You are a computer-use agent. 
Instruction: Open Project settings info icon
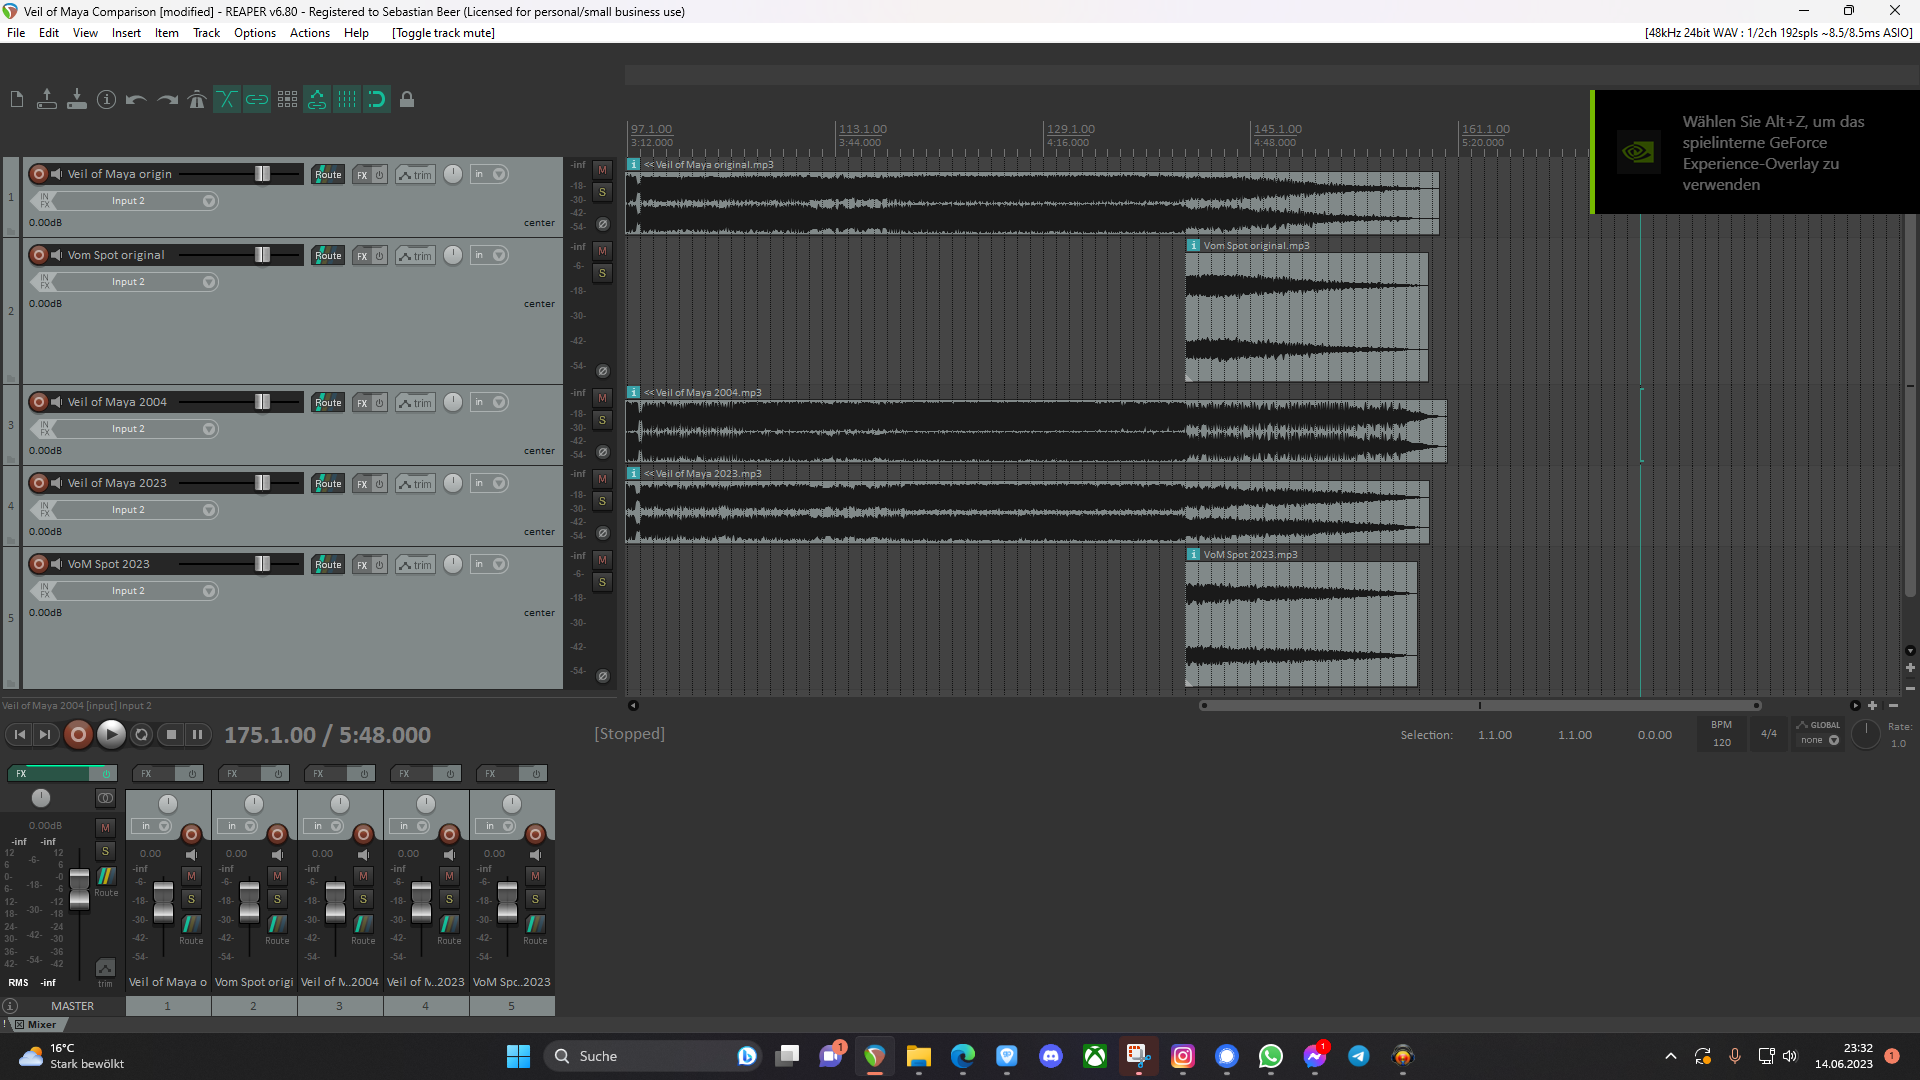[x=107, y=99]
